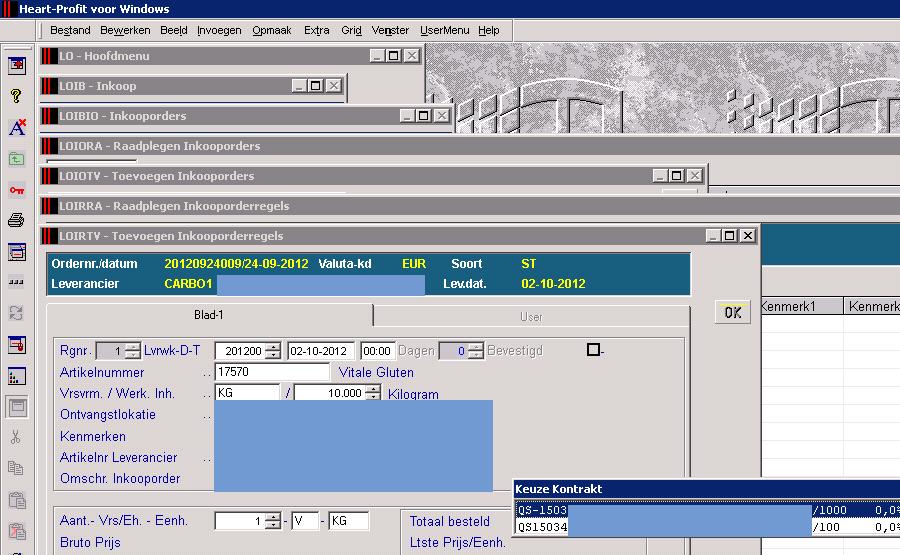This screenshot has width=900, height=555.
Task: Click the red key icon
Action: [x=17, y=189]
